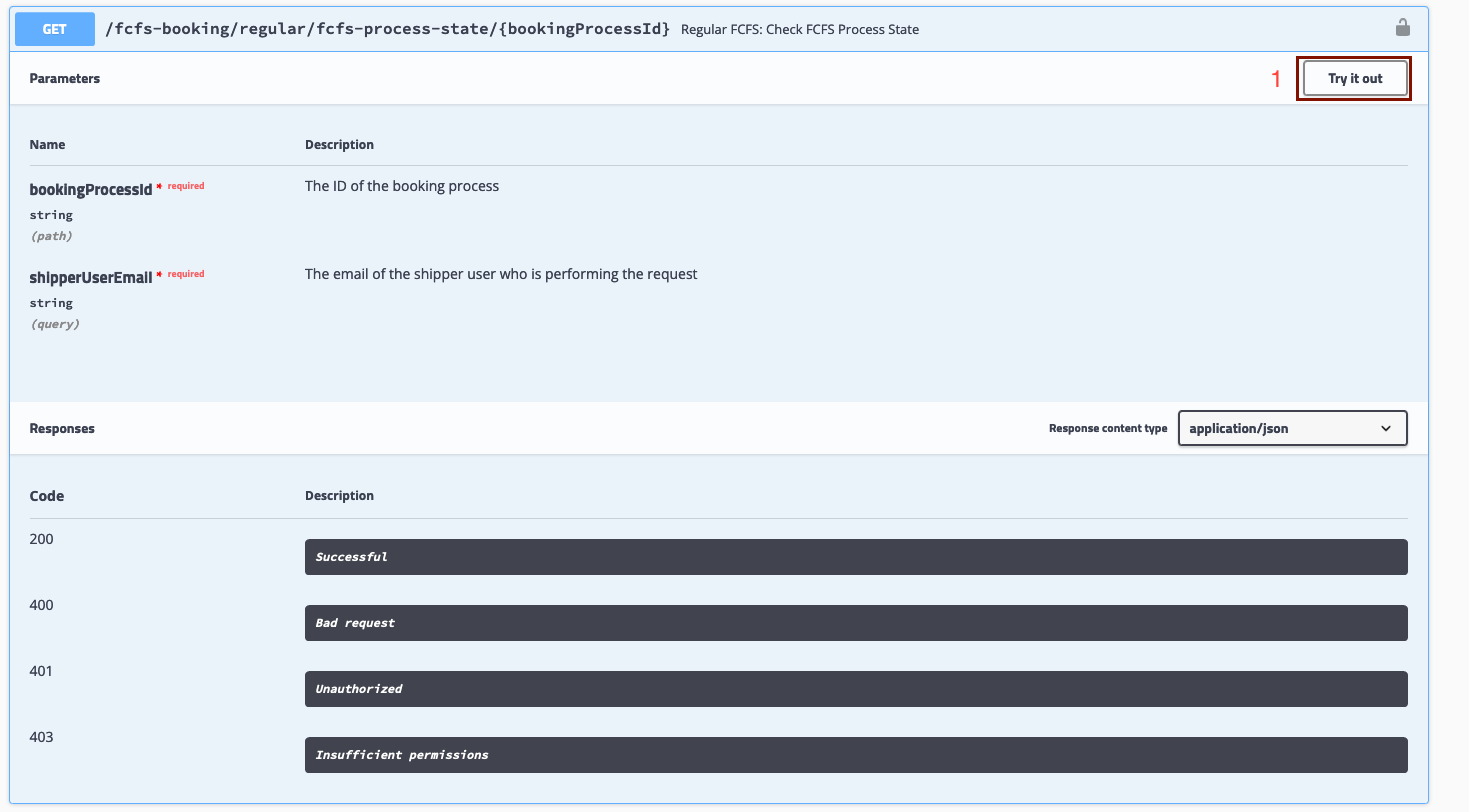Click the 200 response code
1469x812 pixels.
click(42, 539)
